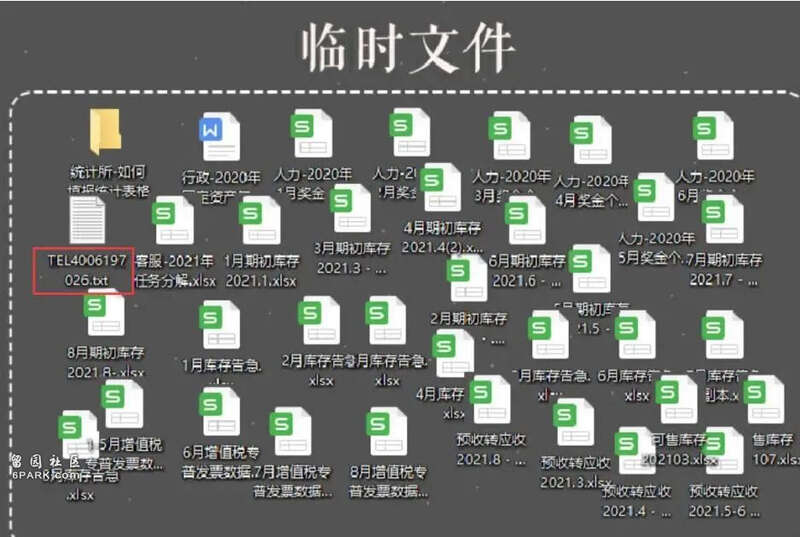Viewport: 800px width, 537px height.
Task: Click the 2月期初库存 spreadsheet icon
Action: point(467,278)
